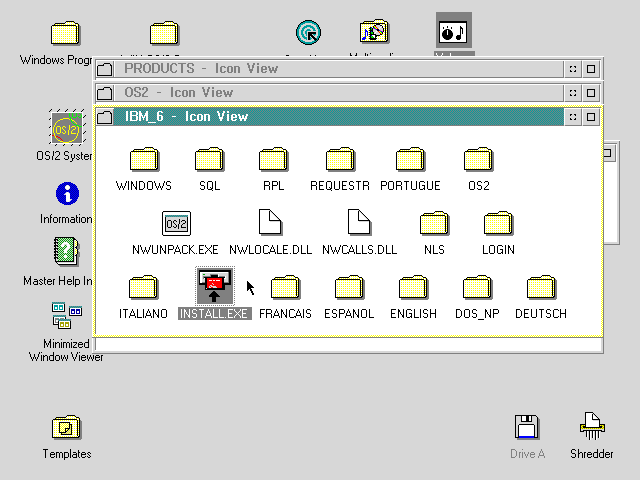This screenshot has height=480, width=640.
Task: Select the teal pointer icon on desktop
Action: tap(308, 33)
